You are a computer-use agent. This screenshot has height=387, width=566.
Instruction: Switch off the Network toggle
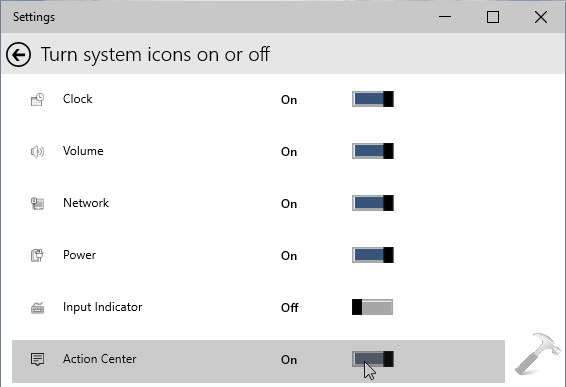pyautogui.click(x=373, y=203)
